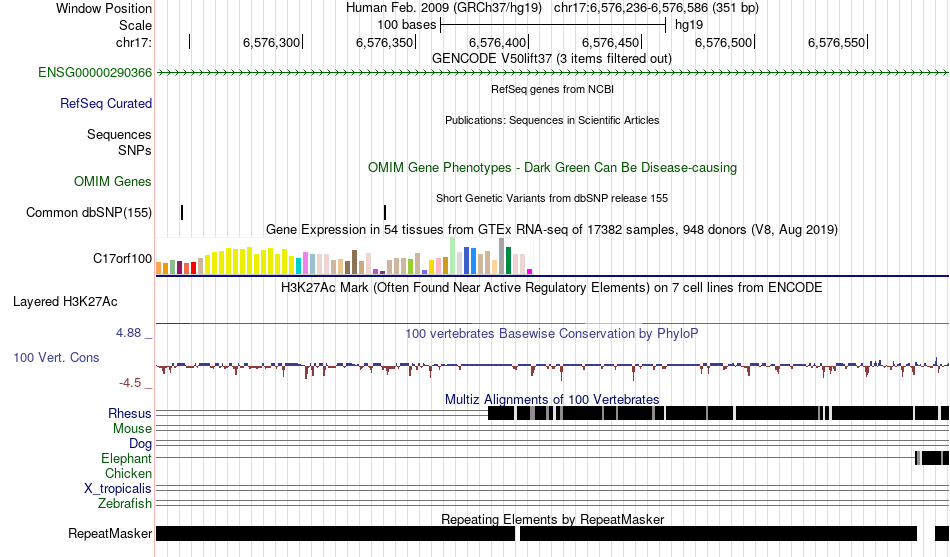Select the Layered H3K27Ac track label
This screenshot has height=557, width=950.
coord(65,302)
